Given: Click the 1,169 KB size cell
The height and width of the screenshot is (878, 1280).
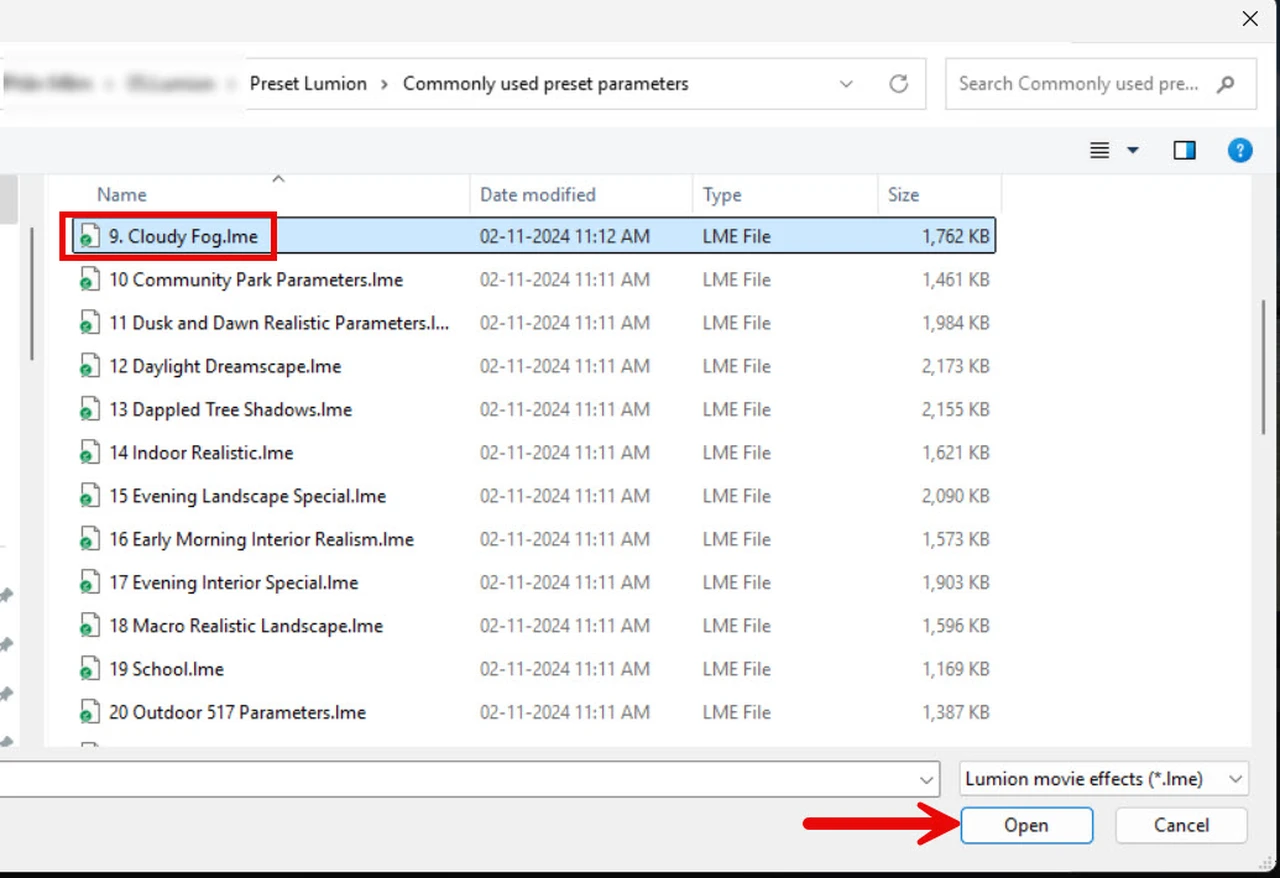Looking at the screenshot, I should pos(955,669).
